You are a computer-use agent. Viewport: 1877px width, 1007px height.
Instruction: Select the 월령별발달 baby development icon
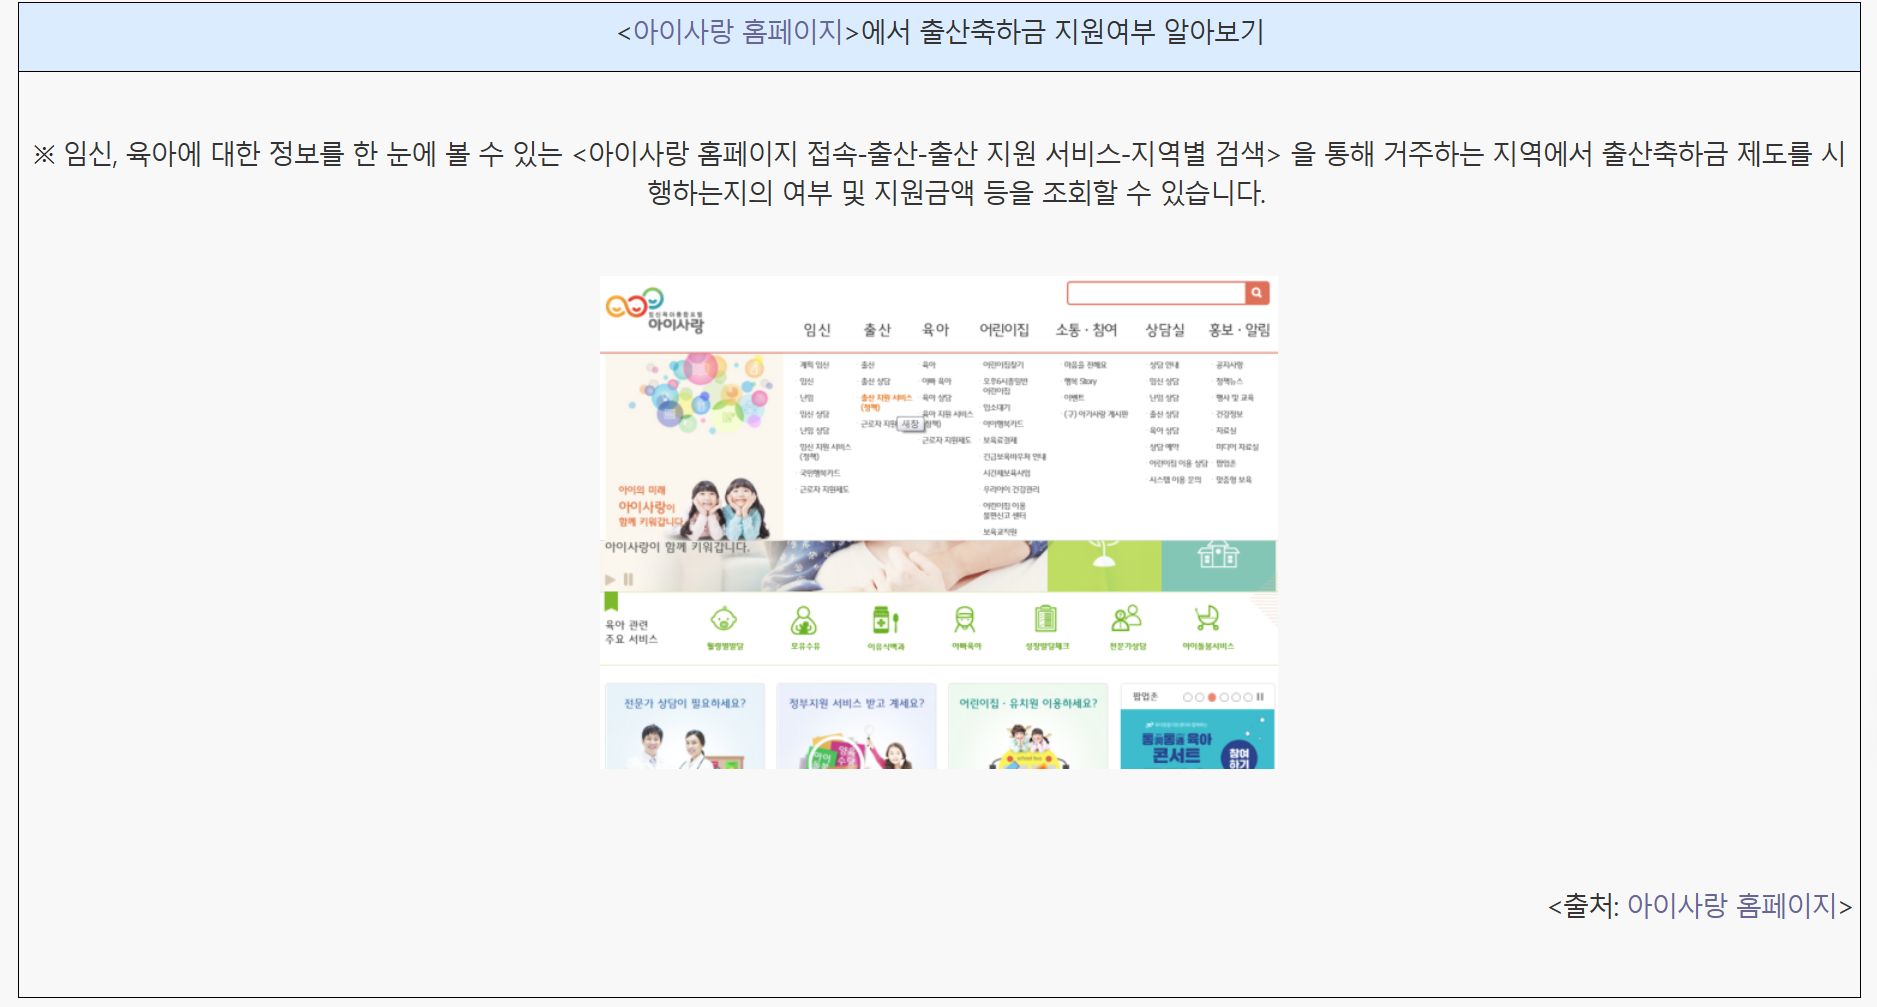coord(725,620)
